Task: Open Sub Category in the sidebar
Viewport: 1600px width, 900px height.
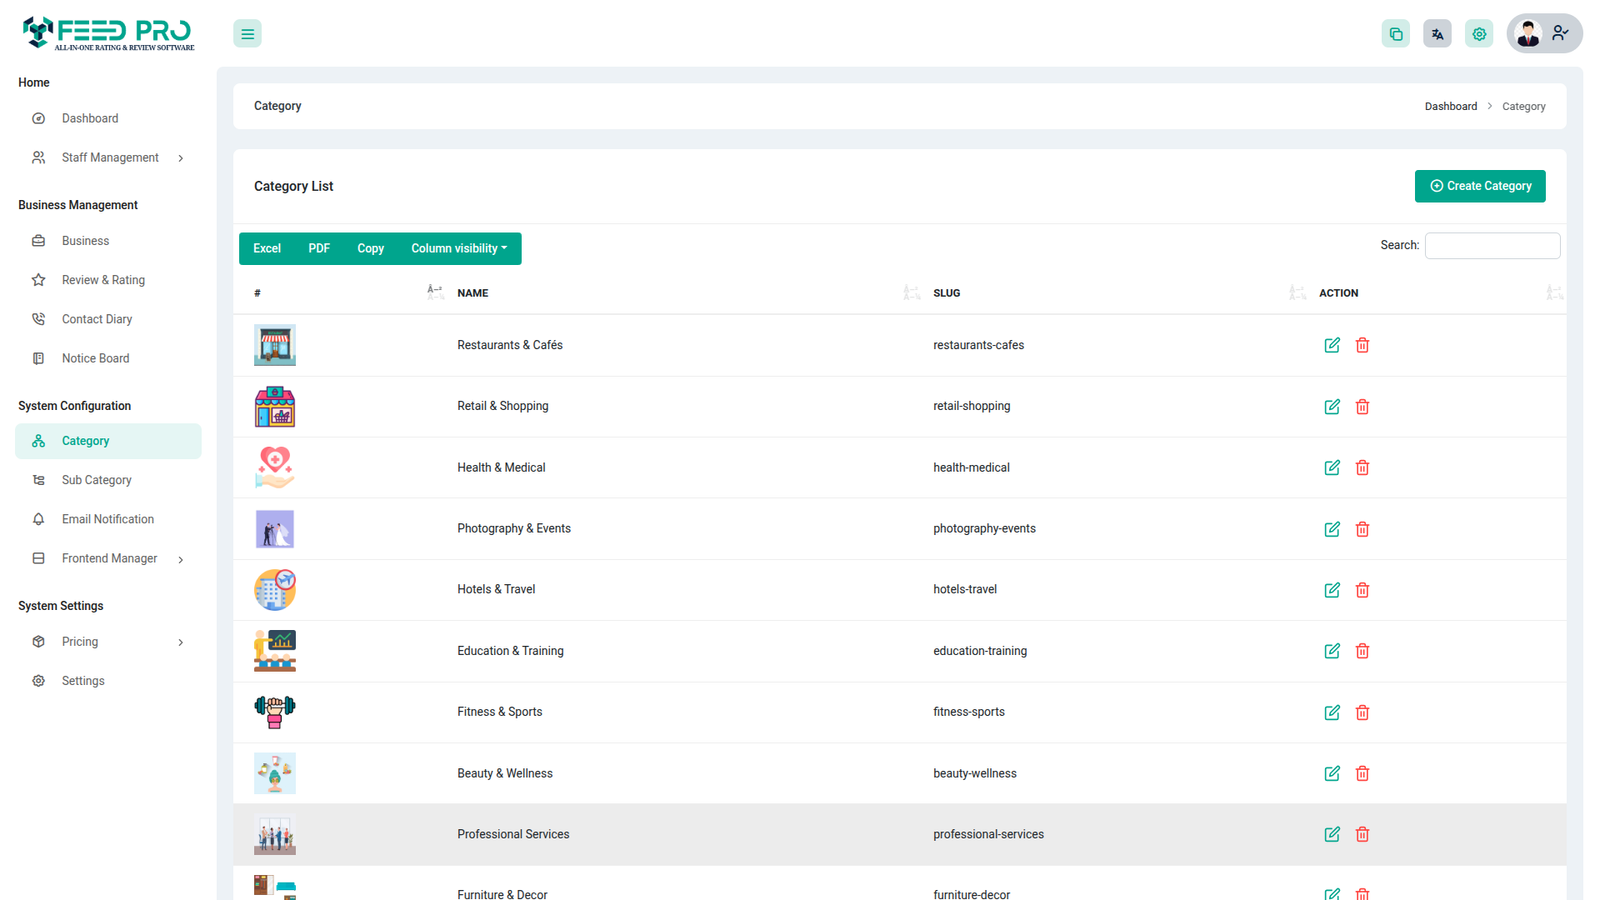Action: coord(97,480)
